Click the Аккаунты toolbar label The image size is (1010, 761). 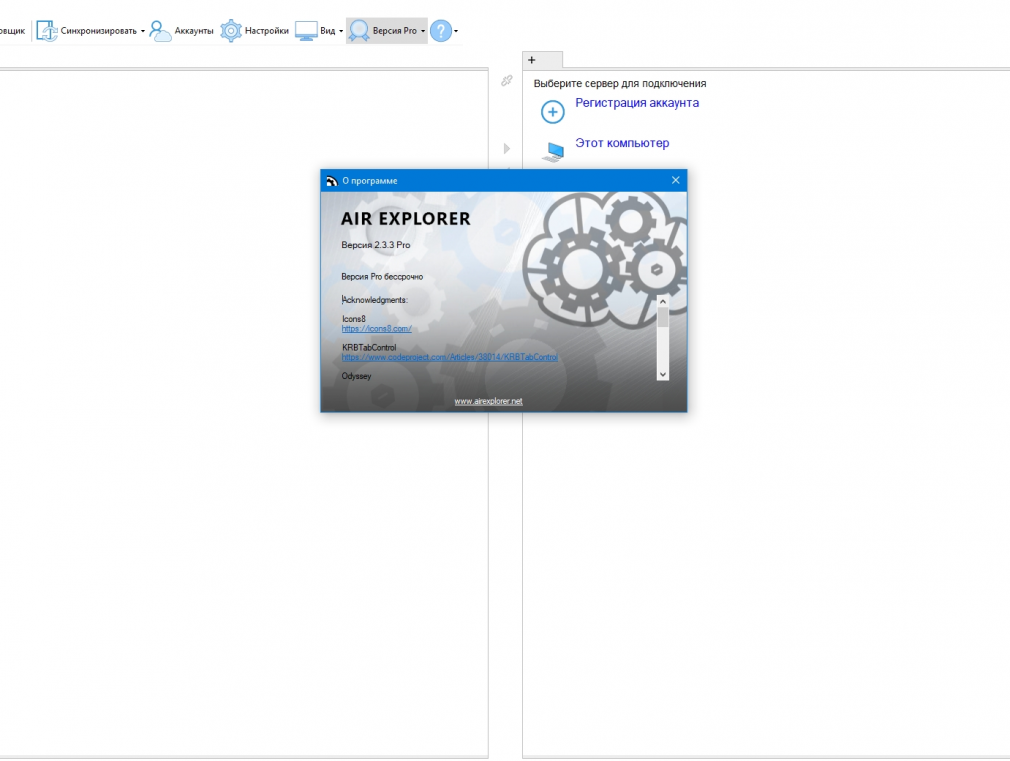point(194,31)
